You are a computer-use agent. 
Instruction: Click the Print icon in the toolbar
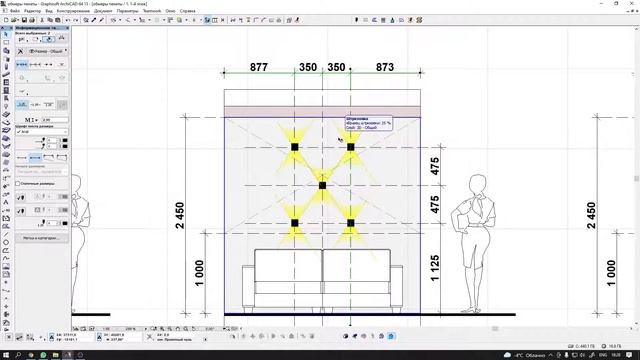coord(32,20)
